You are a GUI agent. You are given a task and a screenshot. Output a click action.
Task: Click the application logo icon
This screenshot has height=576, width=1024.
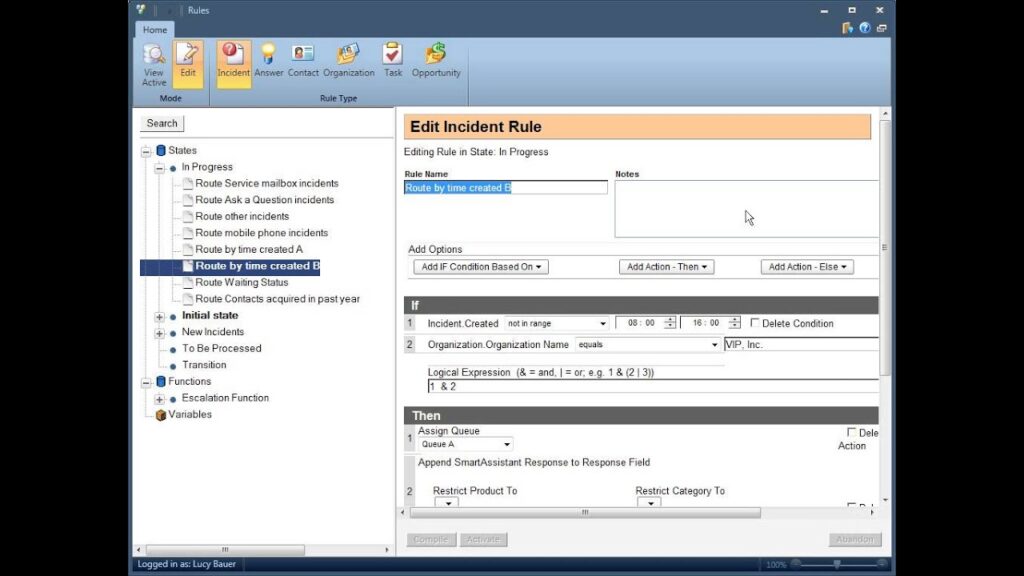(141, 10)
